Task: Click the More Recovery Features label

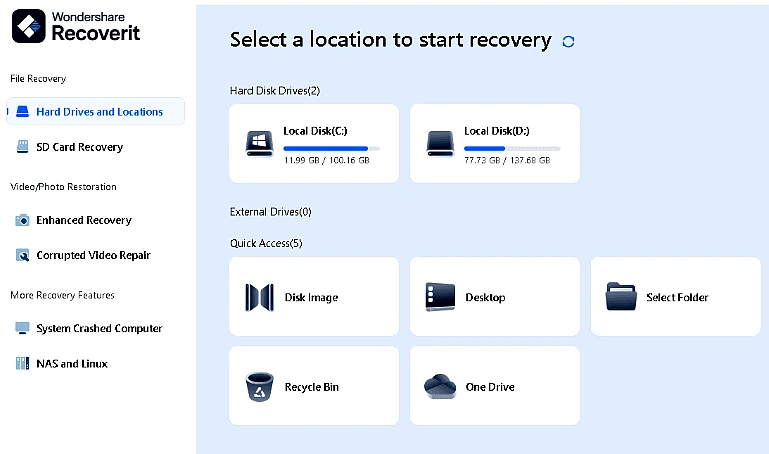Action: coord(62,295)
